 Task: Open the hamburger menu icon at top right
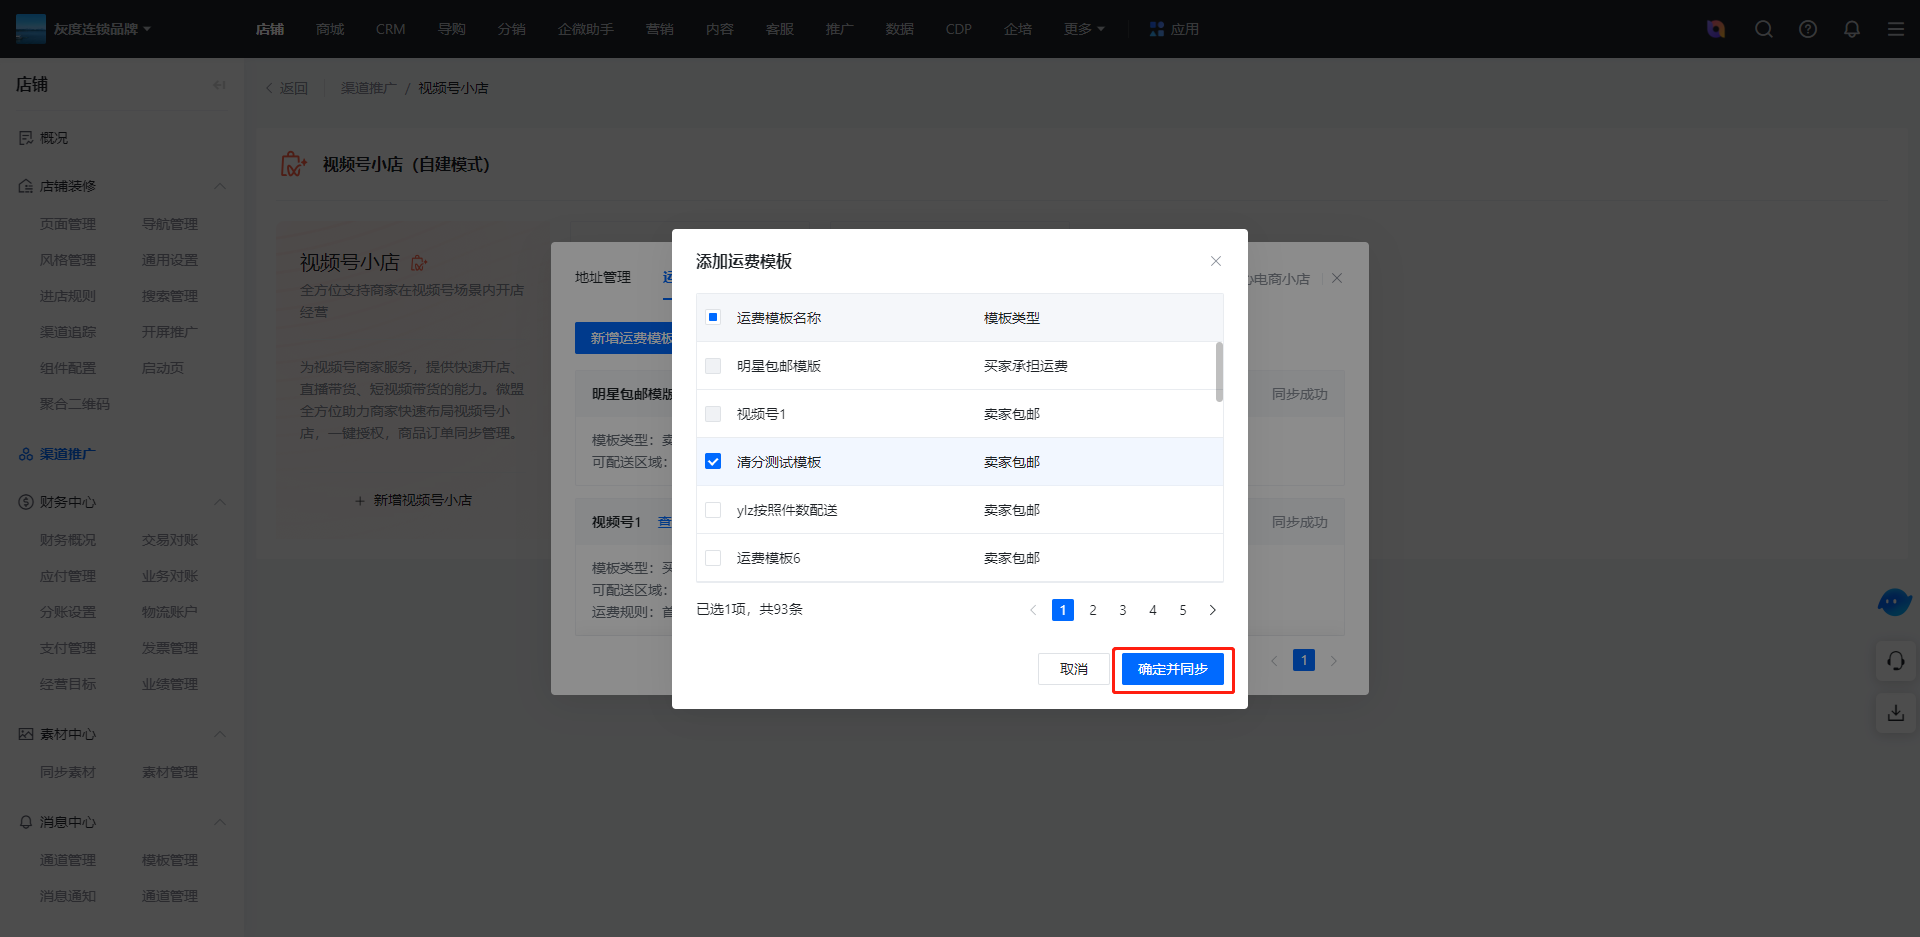tap(1896, 29)
